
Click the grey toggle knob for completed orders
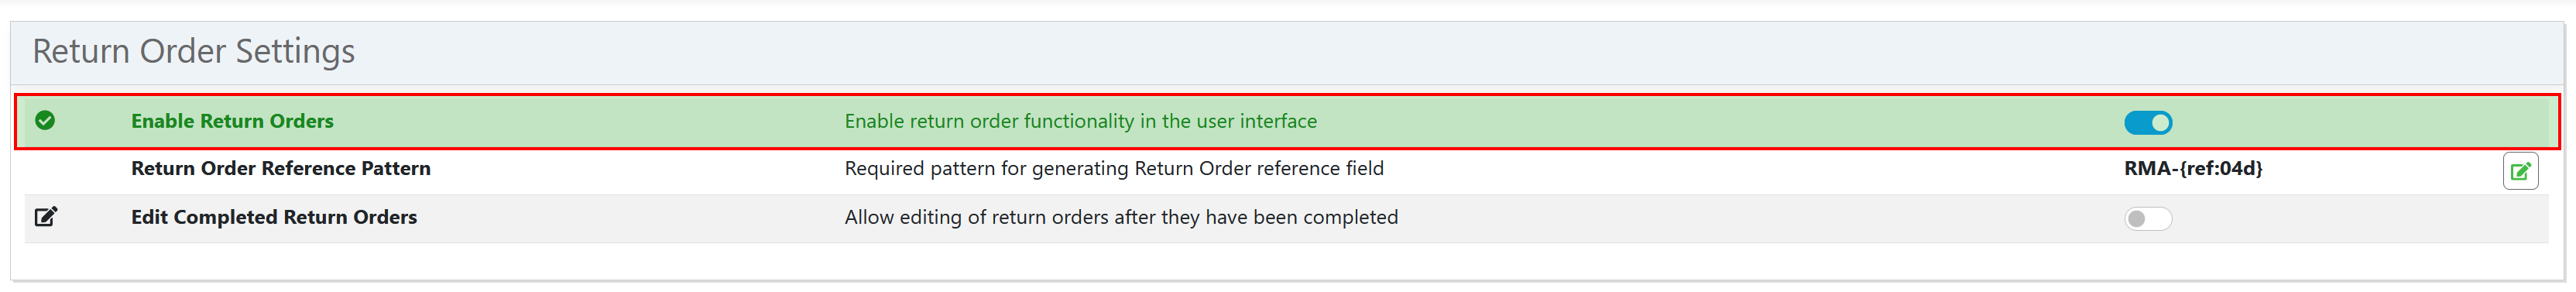2136,219
